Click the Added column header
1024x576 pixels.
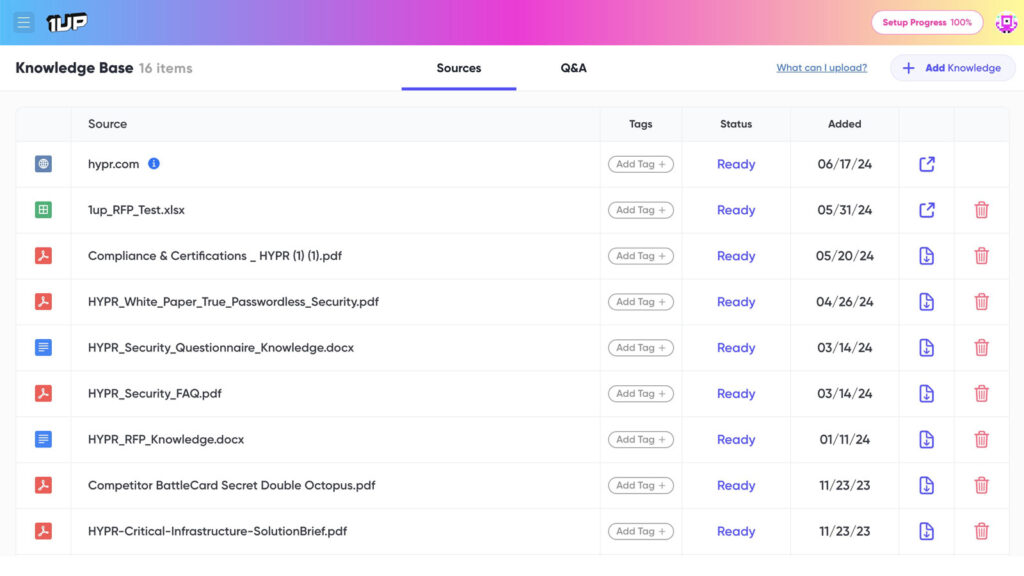click(x=844, y=124)
